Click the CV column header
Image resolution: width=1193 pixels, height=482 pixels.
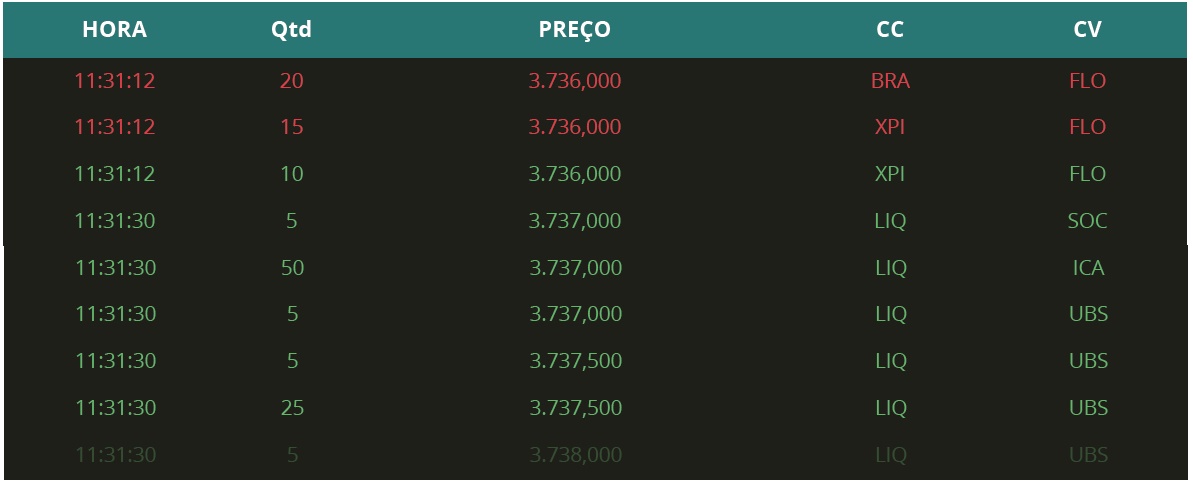coord(1087,30)
